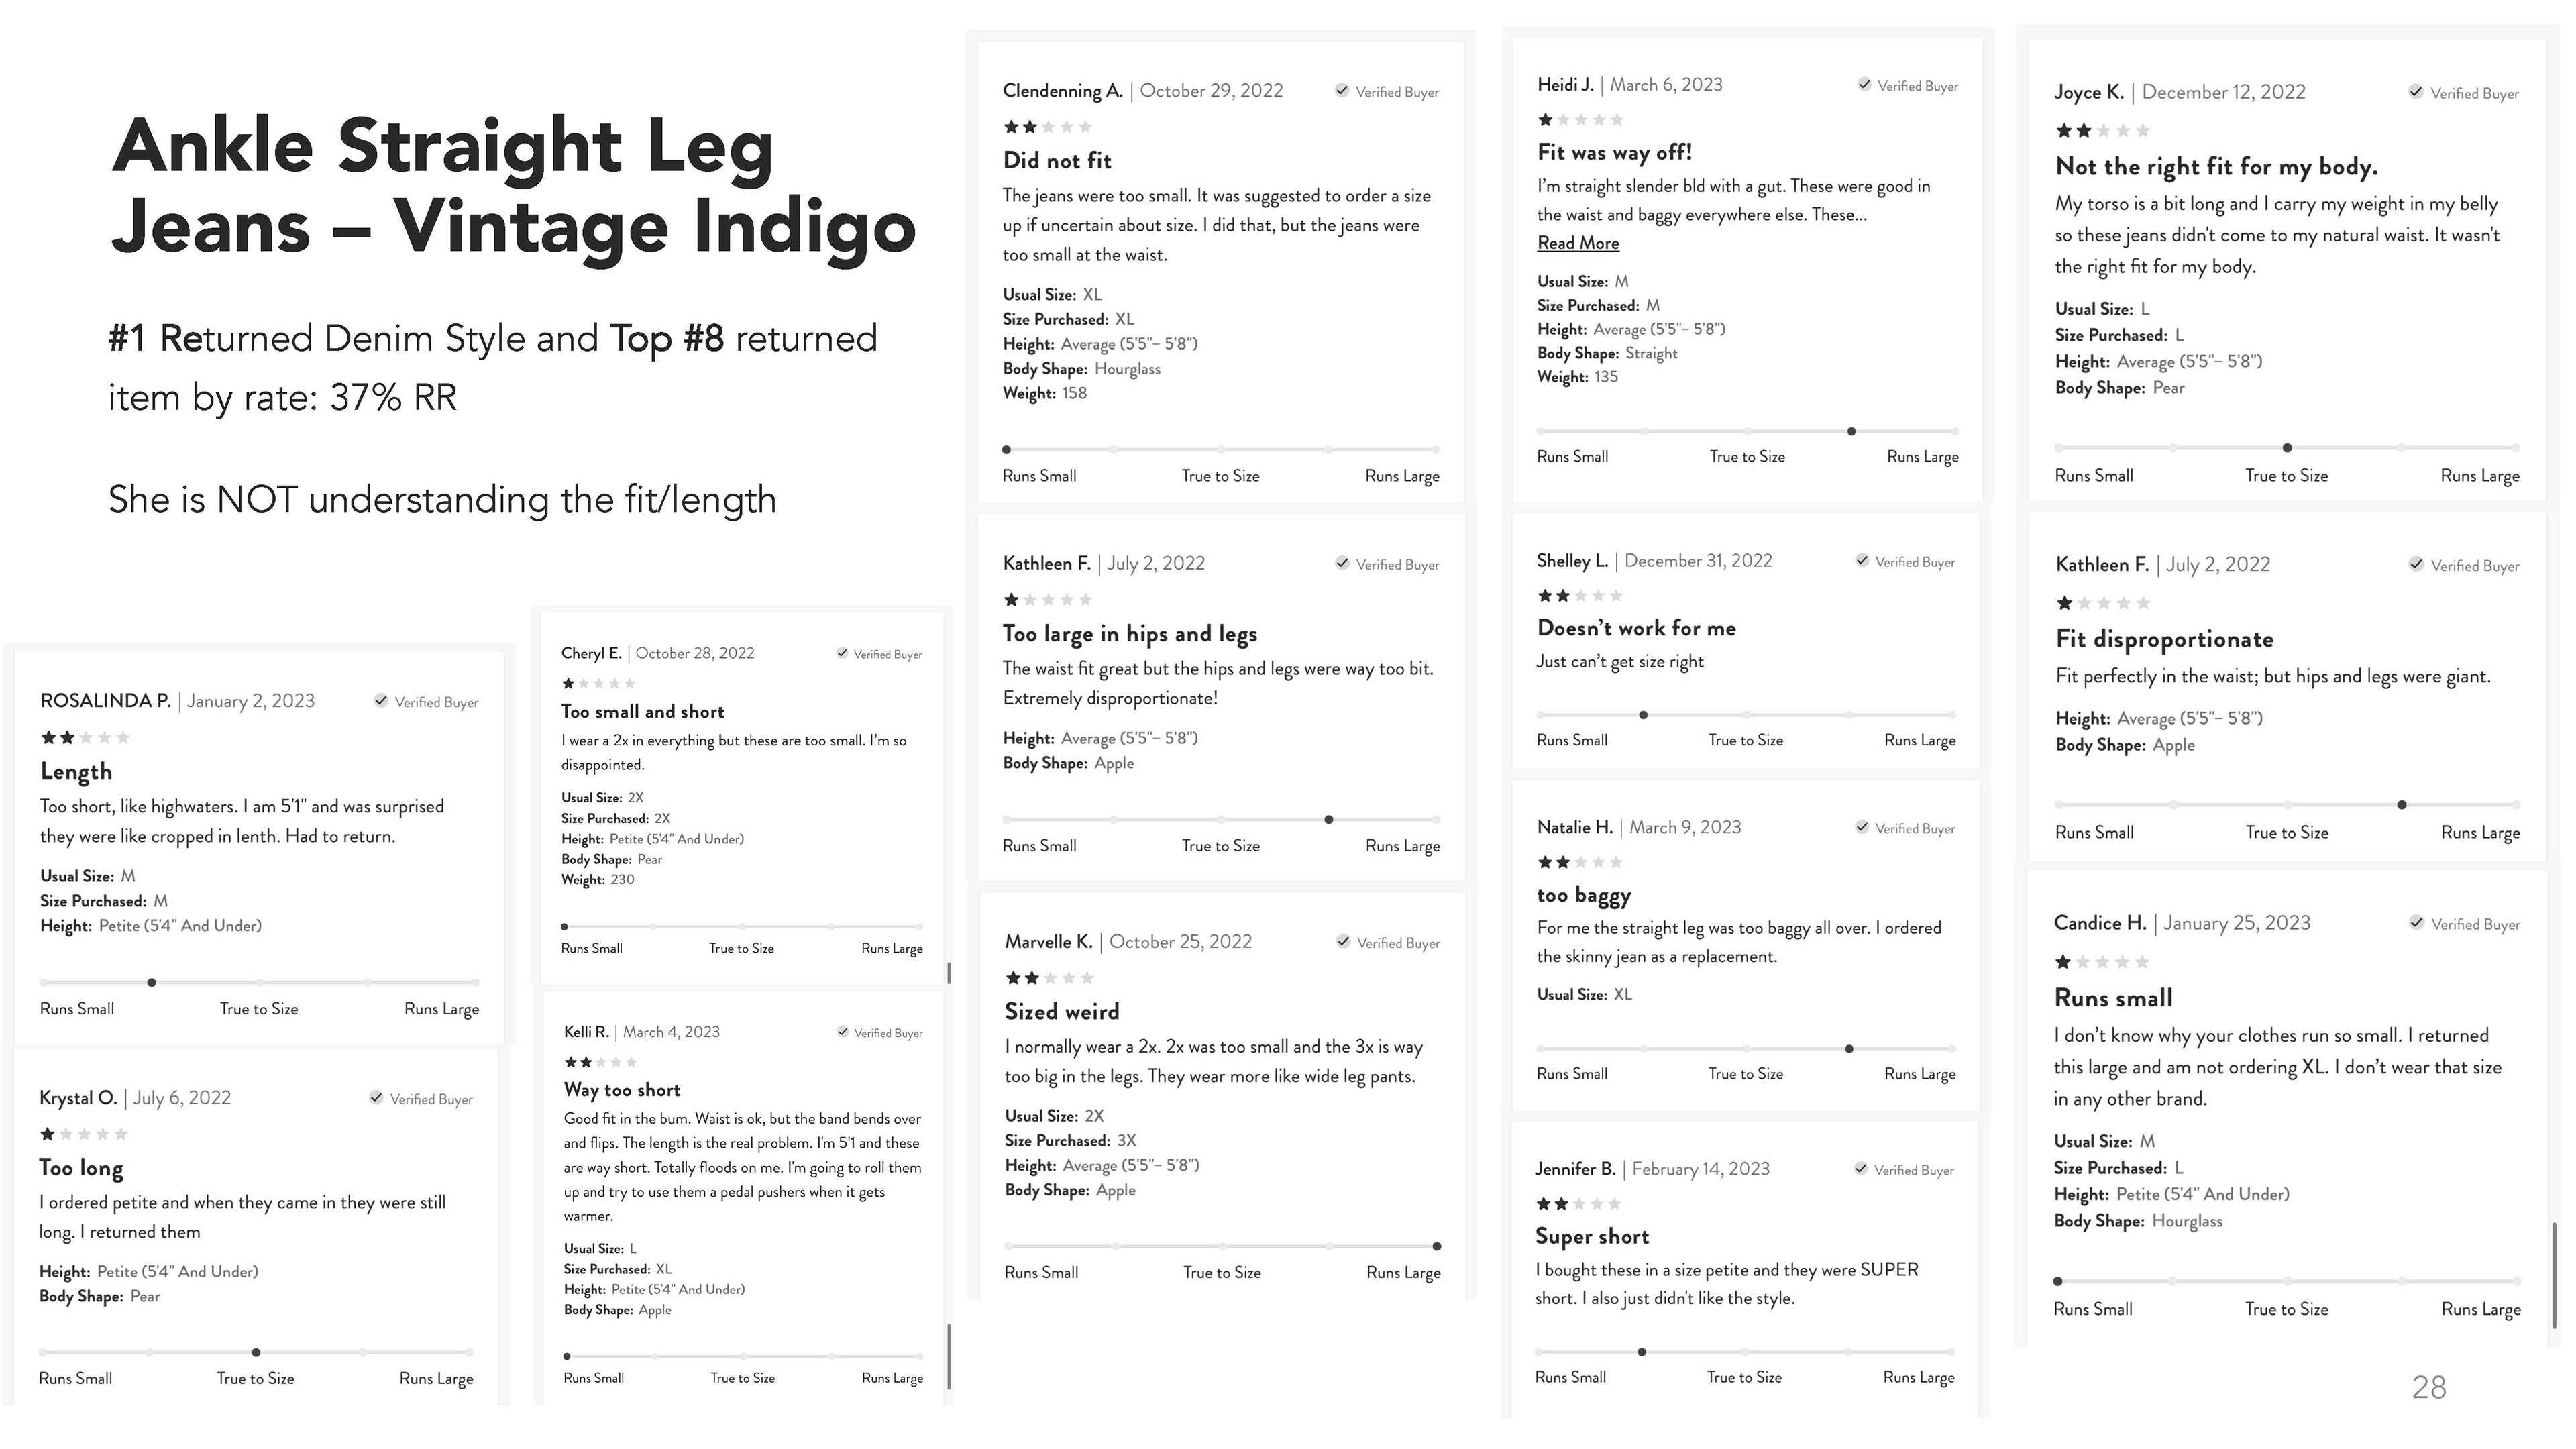2576x1449 pixels.
Task: Click star rating on Natalie H. review
Action: 1580,862
